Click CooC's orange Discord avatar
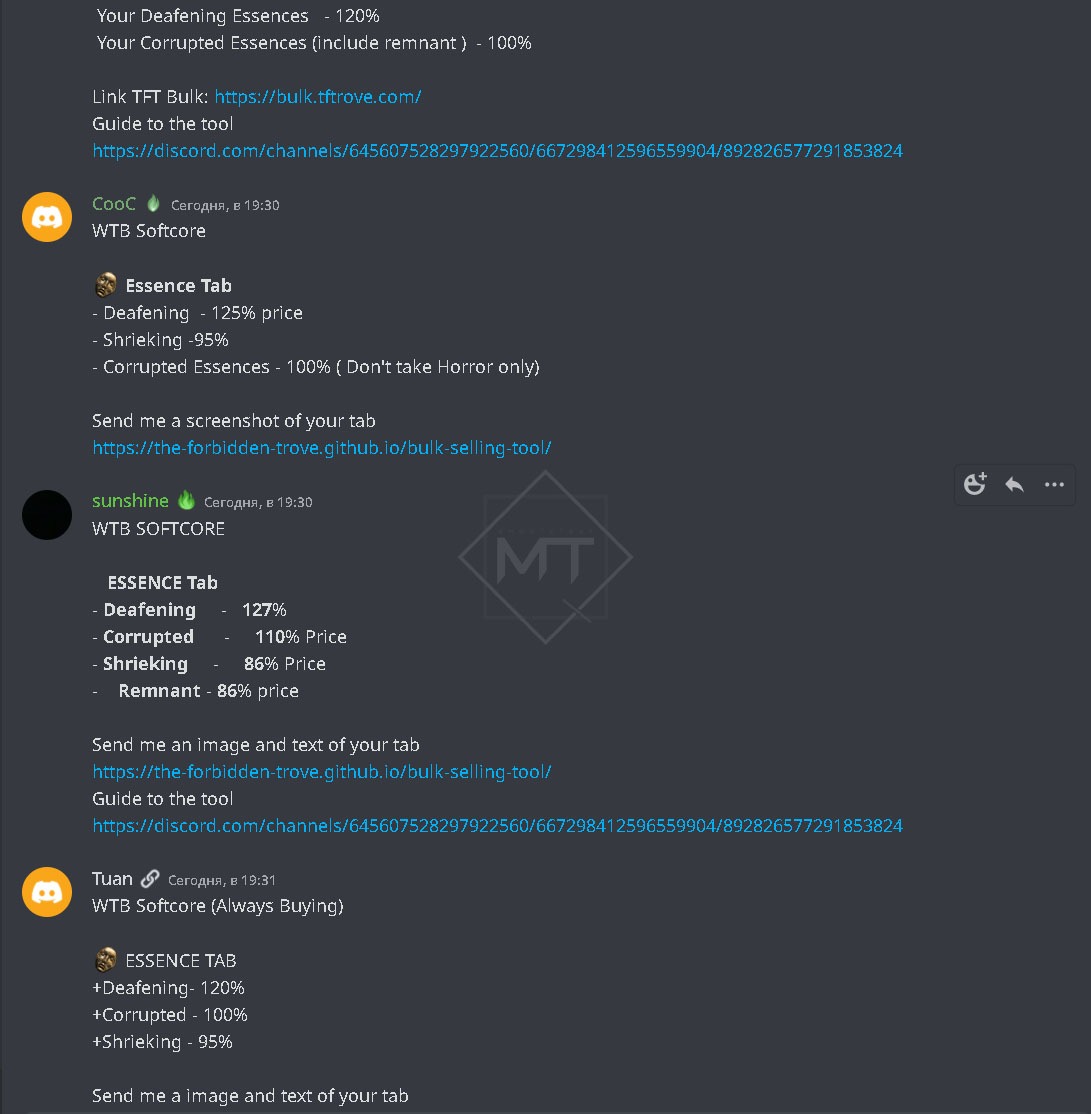Screen dimensions: 1091x1114 [47, 217]
